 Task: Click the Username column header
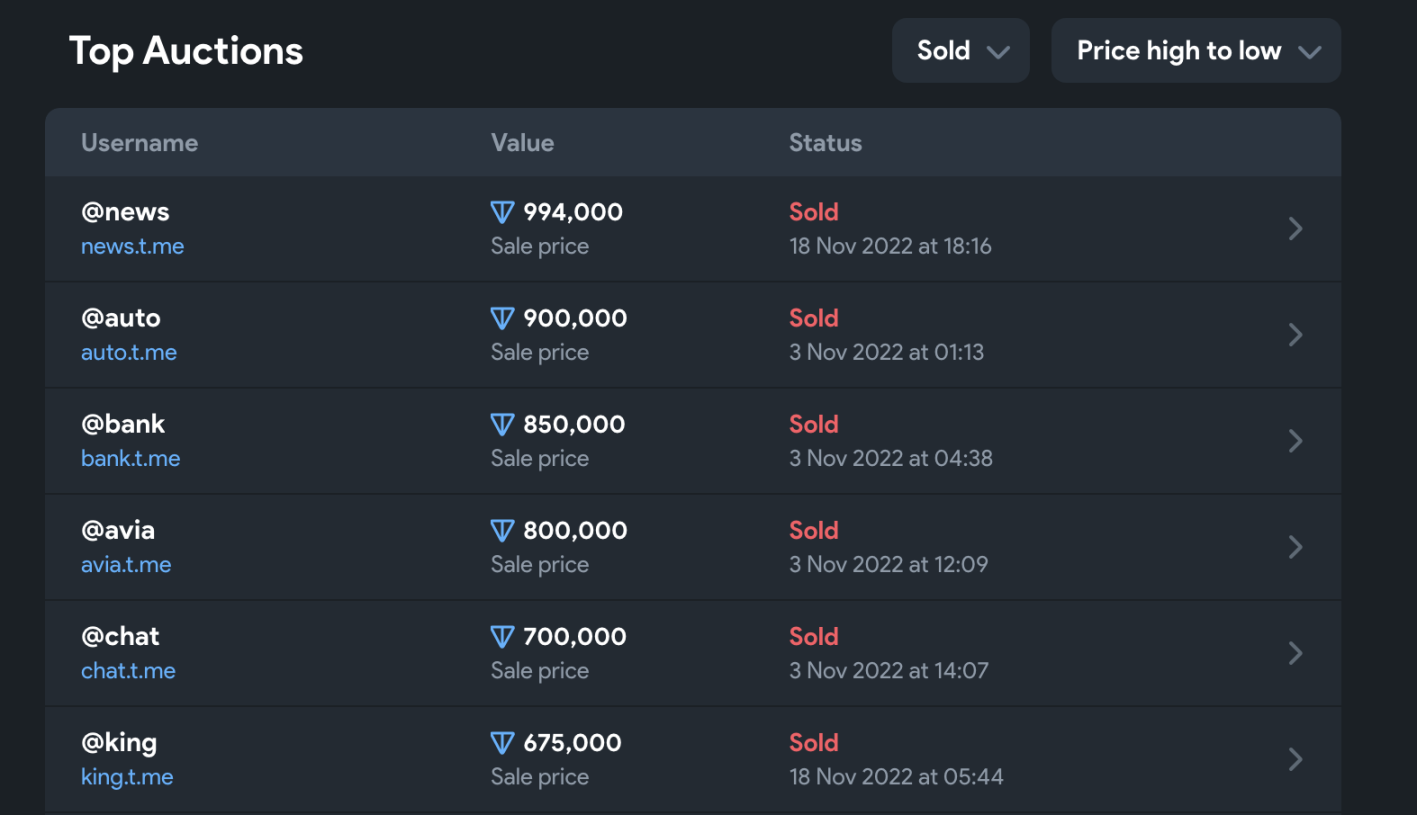click(139, 143)
